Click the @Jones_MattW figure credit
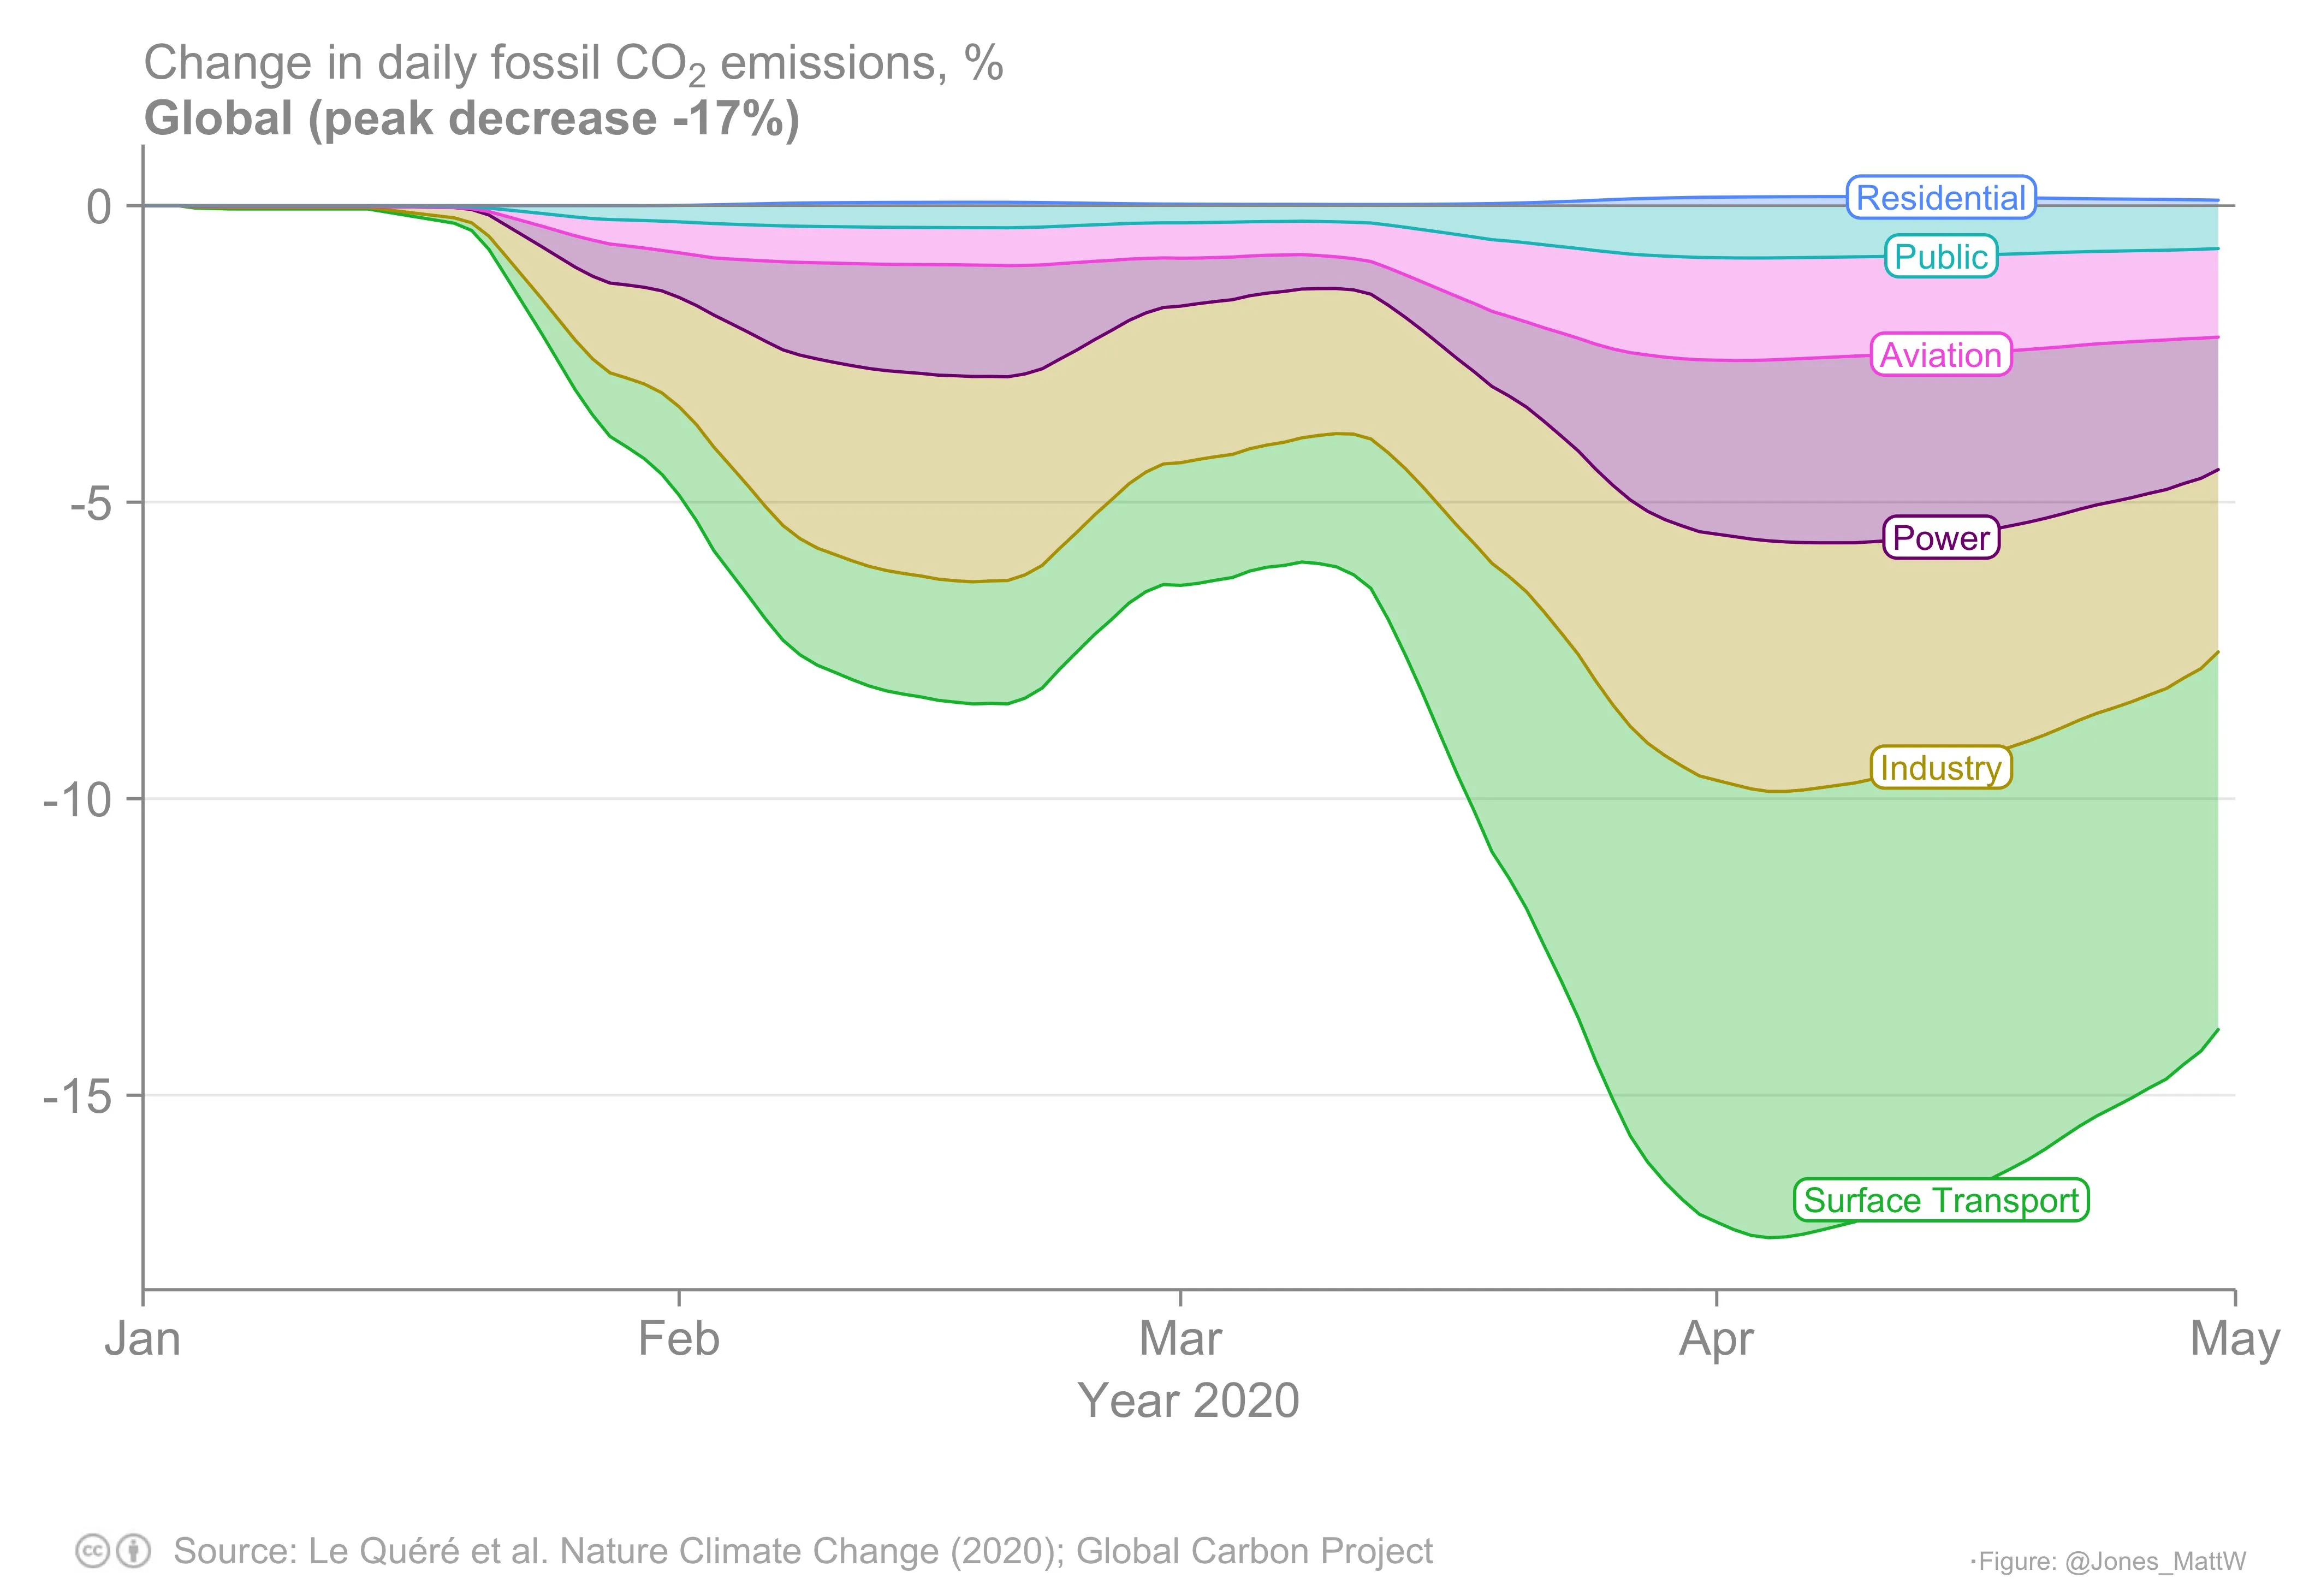The height and width of the screenshot is (1596, 2321). coord(2111,1561)
